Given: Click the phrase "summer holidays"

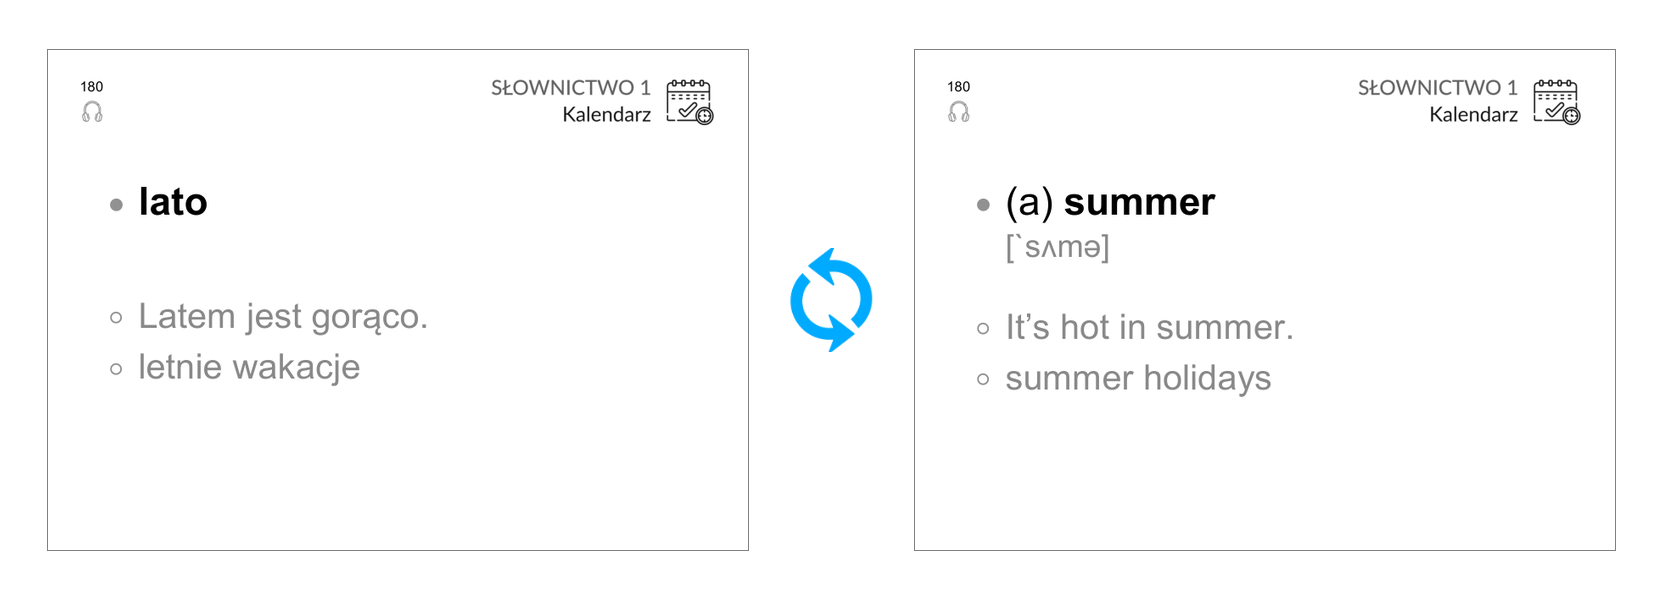Looking at the screenshot, I should (x=1138, y=379).
